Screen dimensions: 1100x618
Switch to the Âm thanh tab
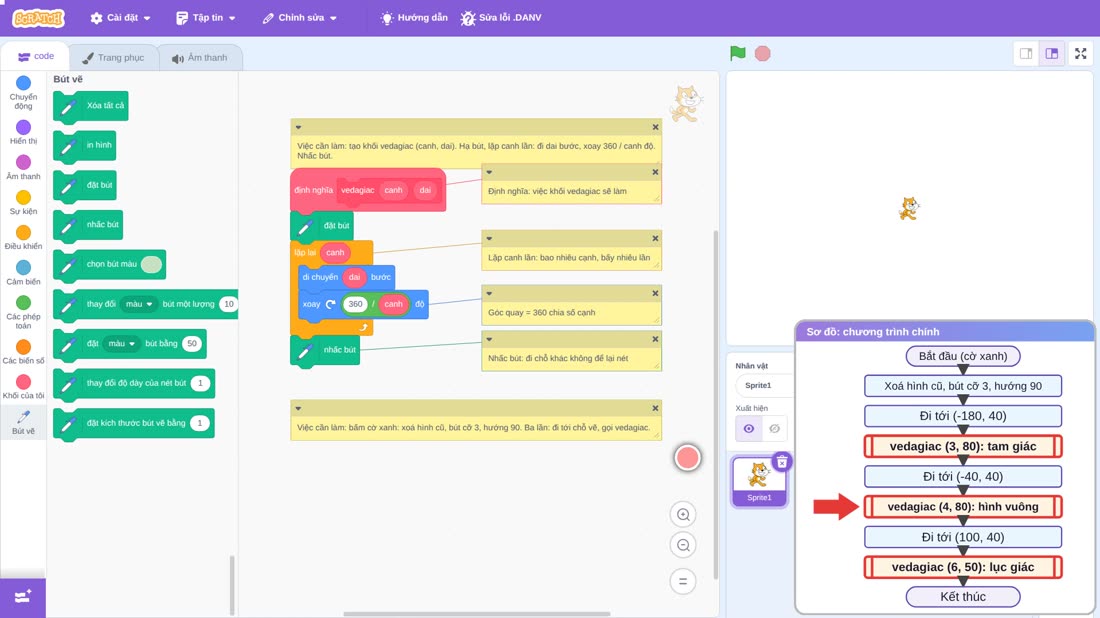200,58
